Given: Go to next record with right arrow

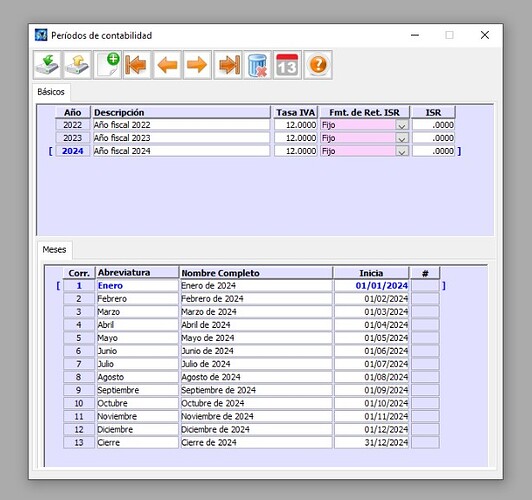Looking at the screenshot, I should pyautogui.click(x=197, y=65).
